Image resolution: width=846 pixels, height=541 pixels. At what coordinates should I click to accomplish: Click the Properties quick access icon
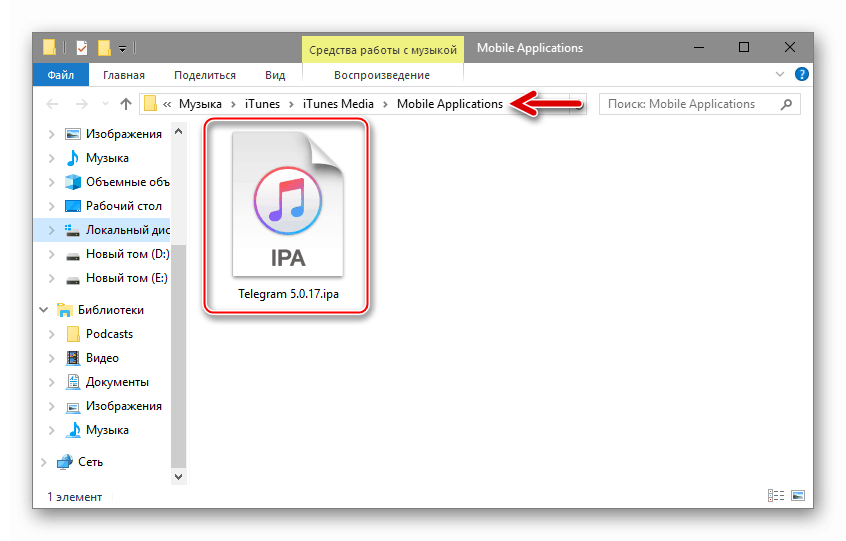81,48
